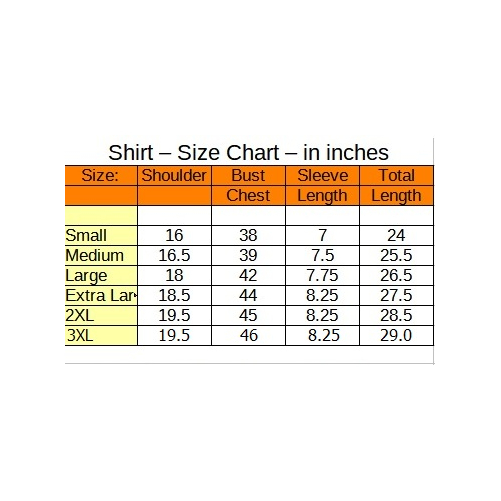This screenshot has height=501, width=501.
Task: Select Extra Large total length 27.5
Action: [x=397, y=296]
